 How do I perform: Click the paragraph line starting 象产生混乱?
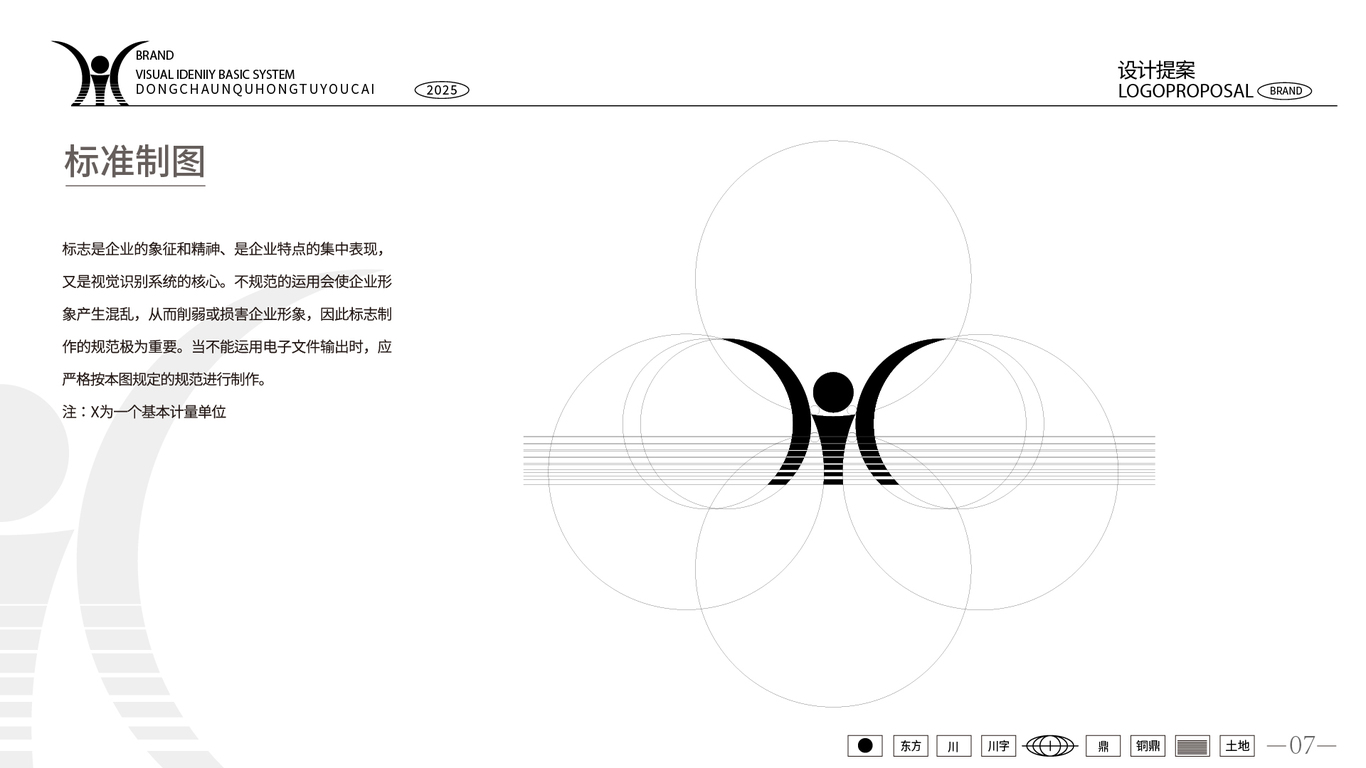227,314
